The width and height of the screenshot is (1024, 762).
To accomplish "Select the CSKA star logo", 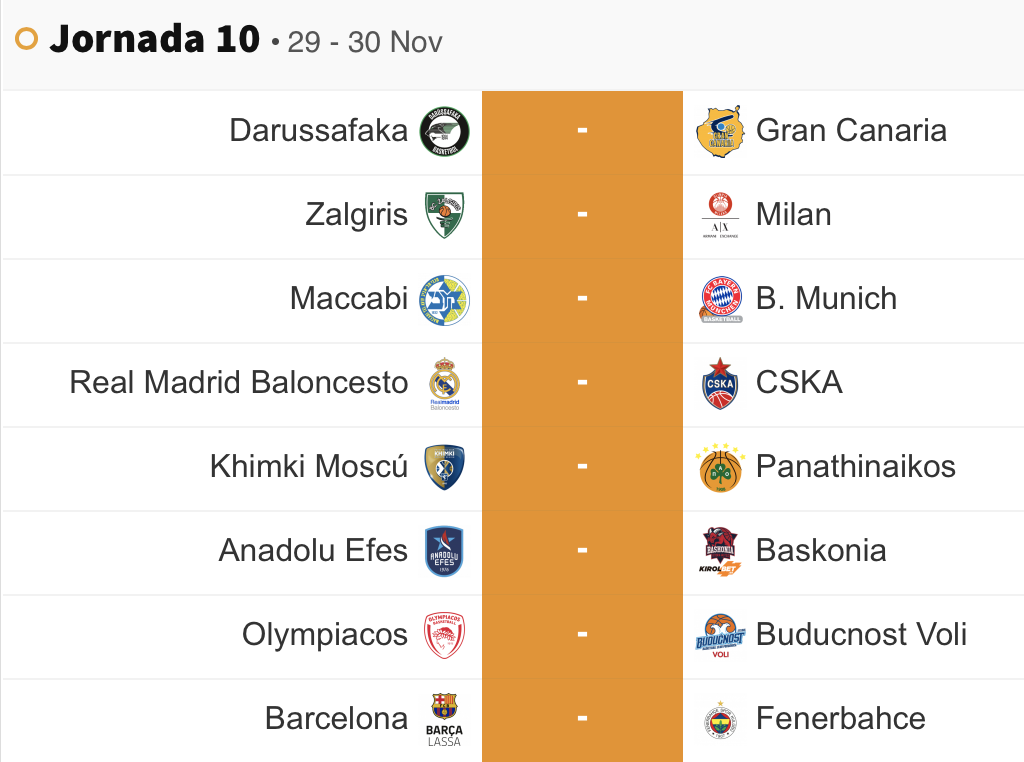I will [721, 383].
